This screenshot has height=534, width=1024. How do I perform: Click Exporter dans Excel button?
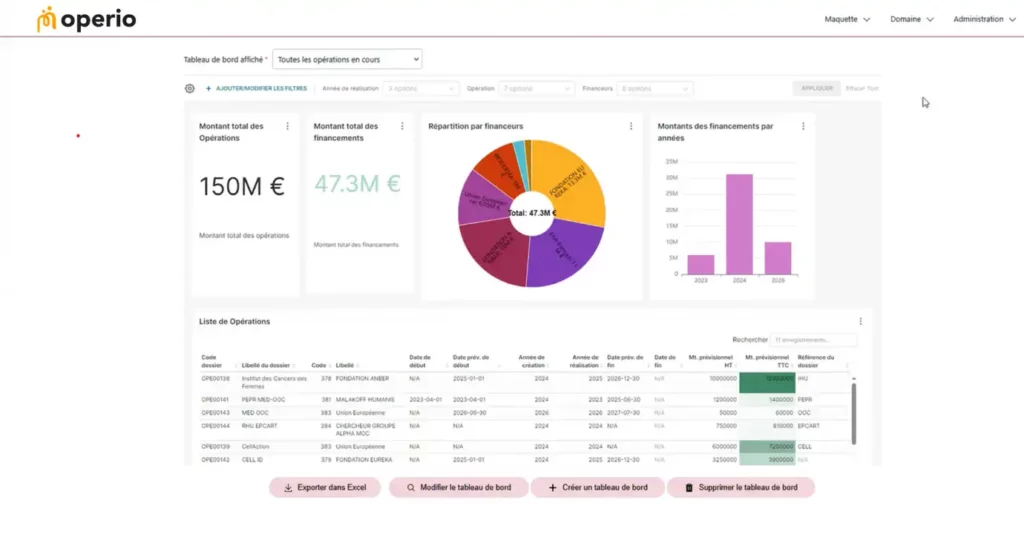coord(325,488)
